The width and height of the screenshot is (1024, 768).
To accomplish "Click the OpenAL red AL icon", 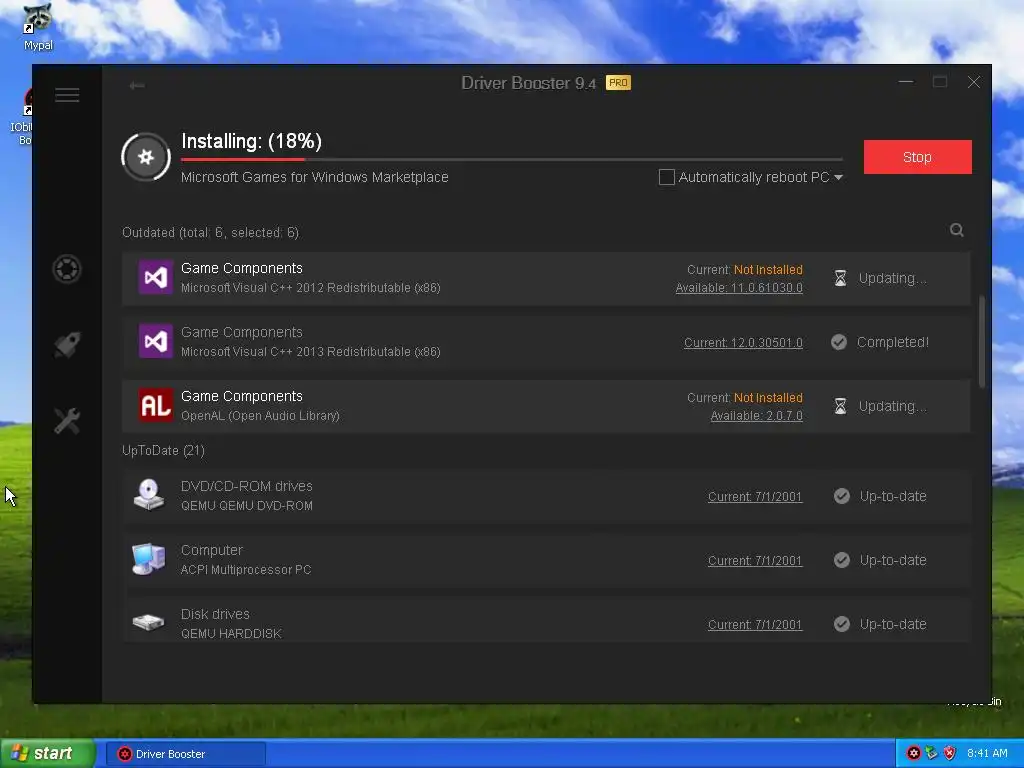I will 155,405.
